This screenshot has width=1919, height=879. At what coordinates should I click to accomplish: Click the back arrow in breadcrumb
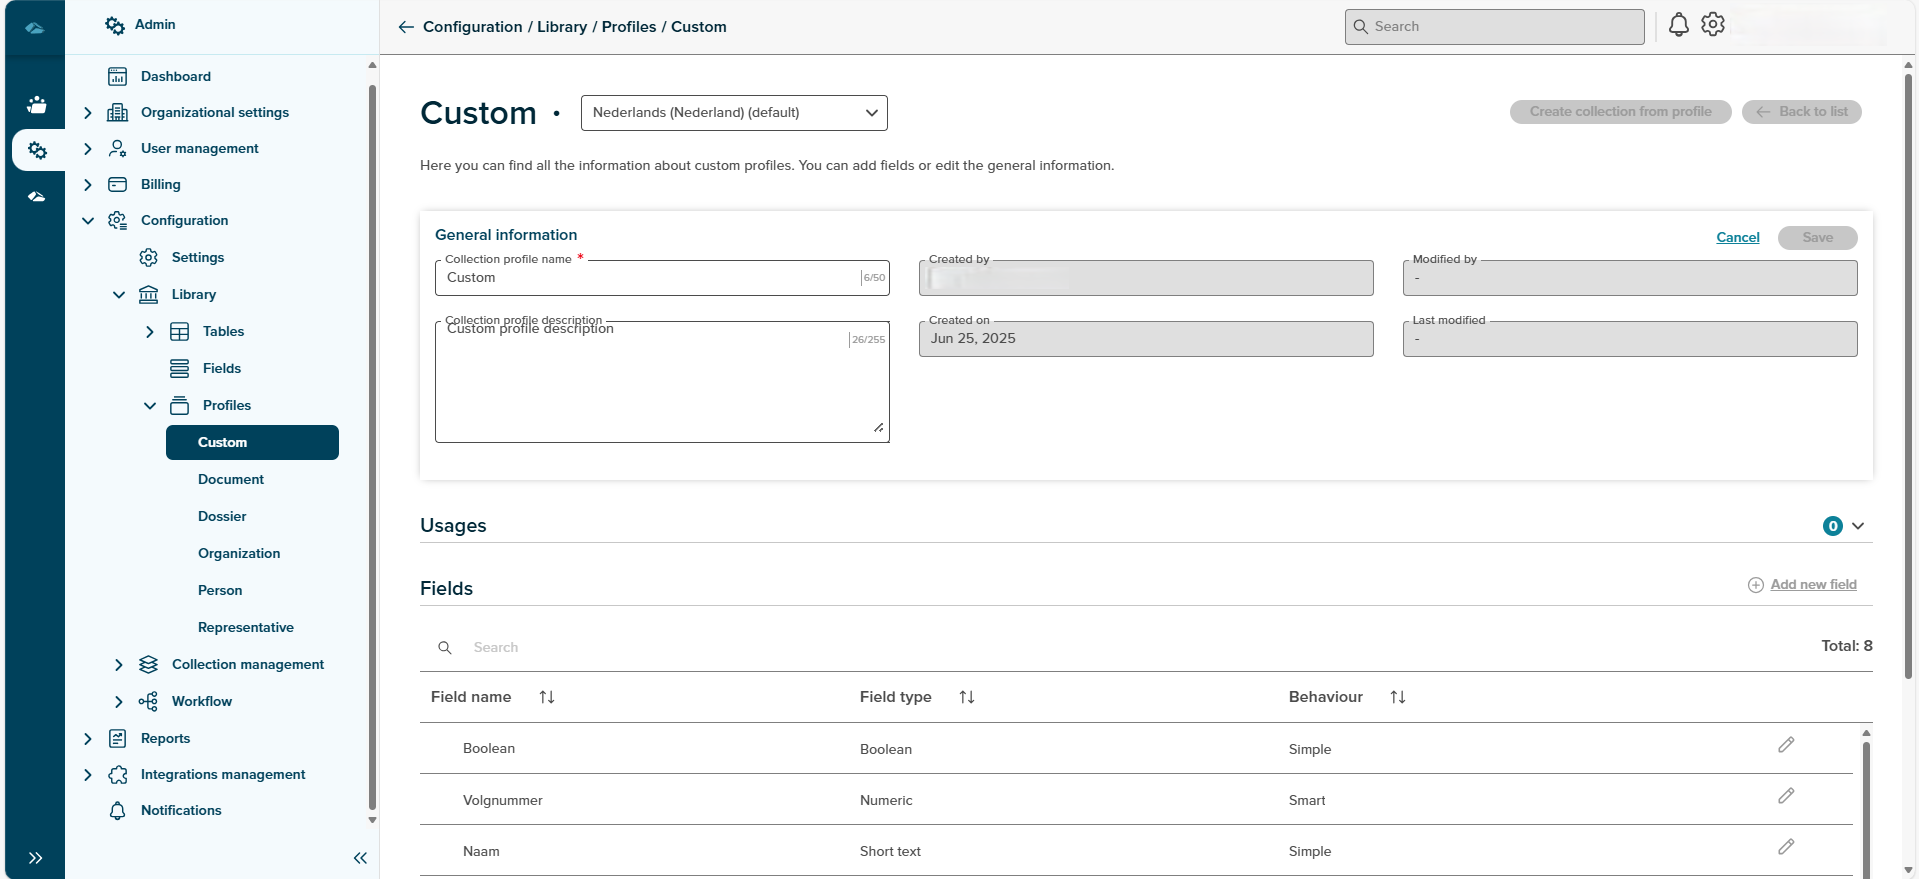(406, 27)
